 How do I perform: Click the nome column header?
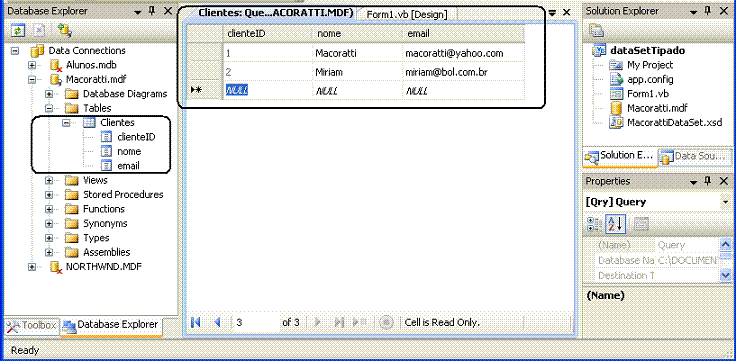tap(358, 34)
